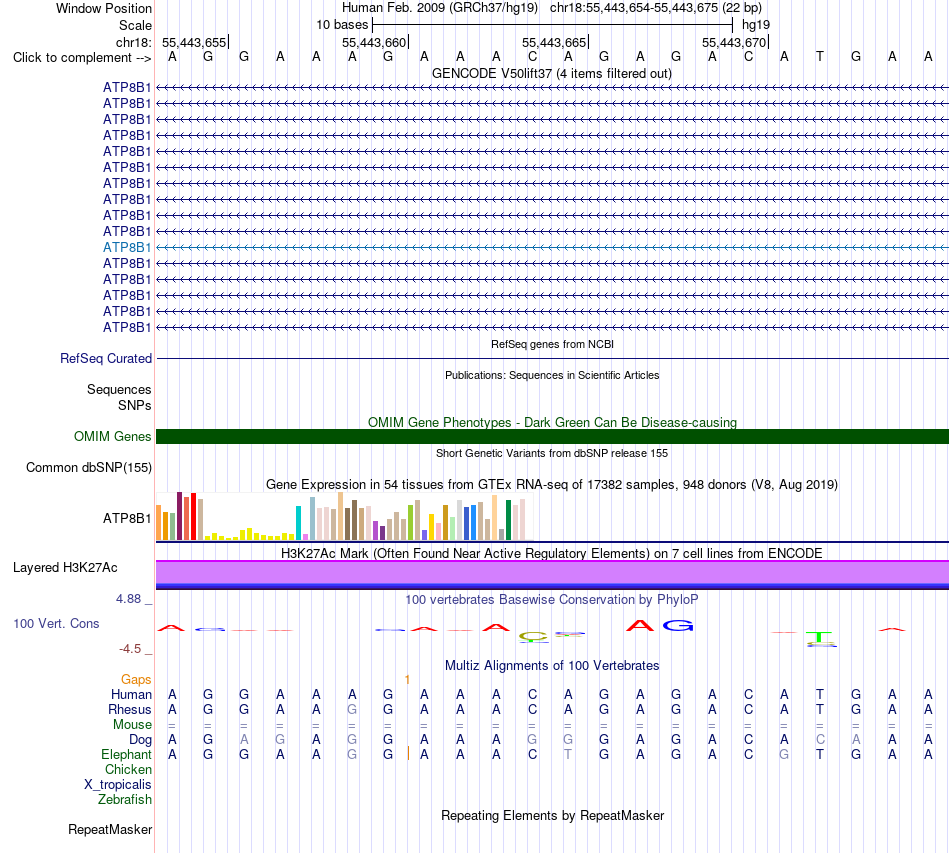Click the orange 'Gaps' label

pyautogui.click(x=136, y=680)
